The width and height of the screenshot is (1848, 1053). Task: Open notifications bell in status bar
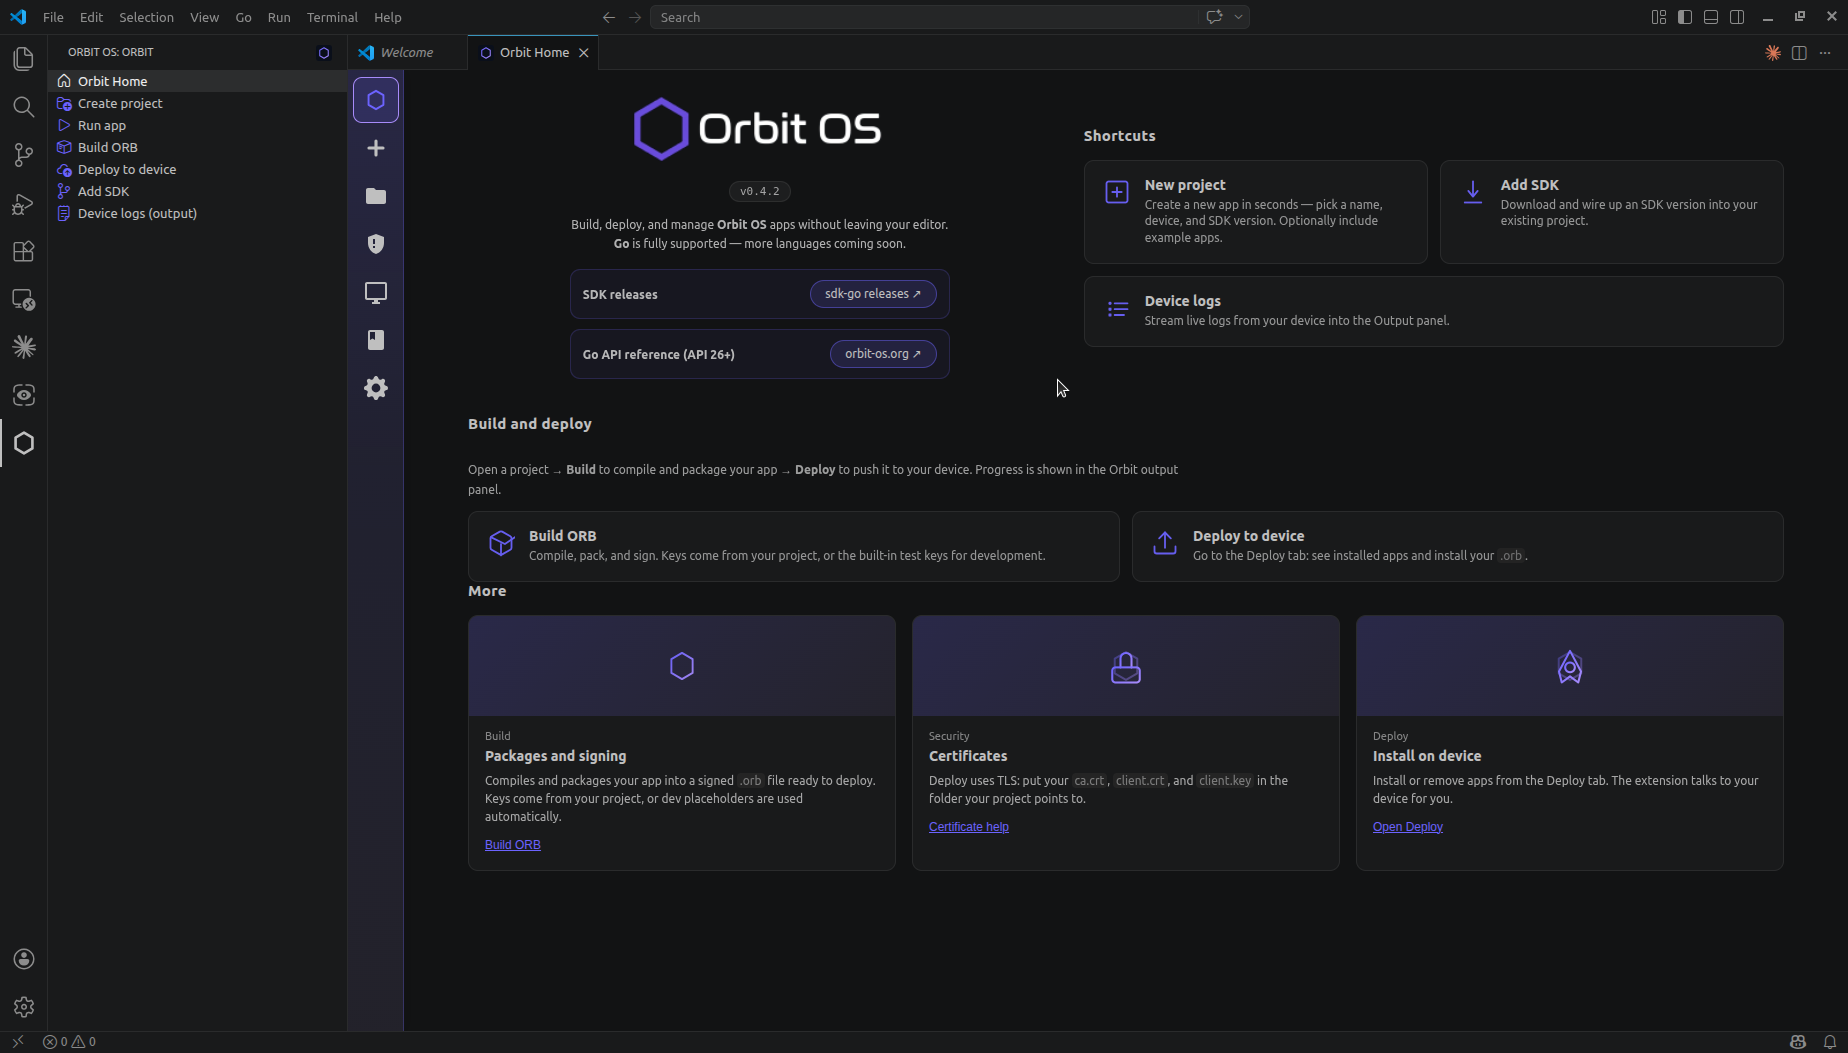[x=1830, y=1042]
